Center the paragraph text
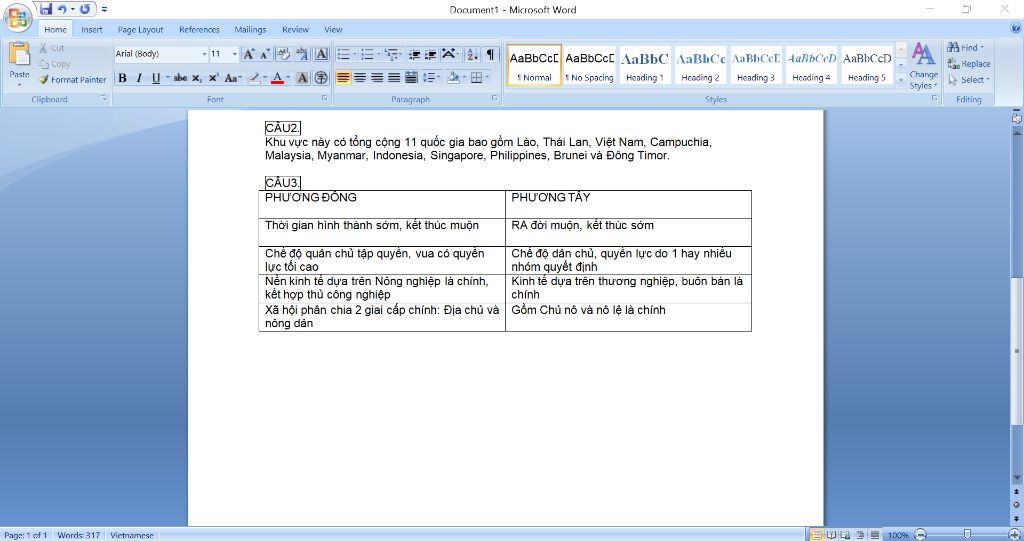The image size is (1024, 541). 360,78
